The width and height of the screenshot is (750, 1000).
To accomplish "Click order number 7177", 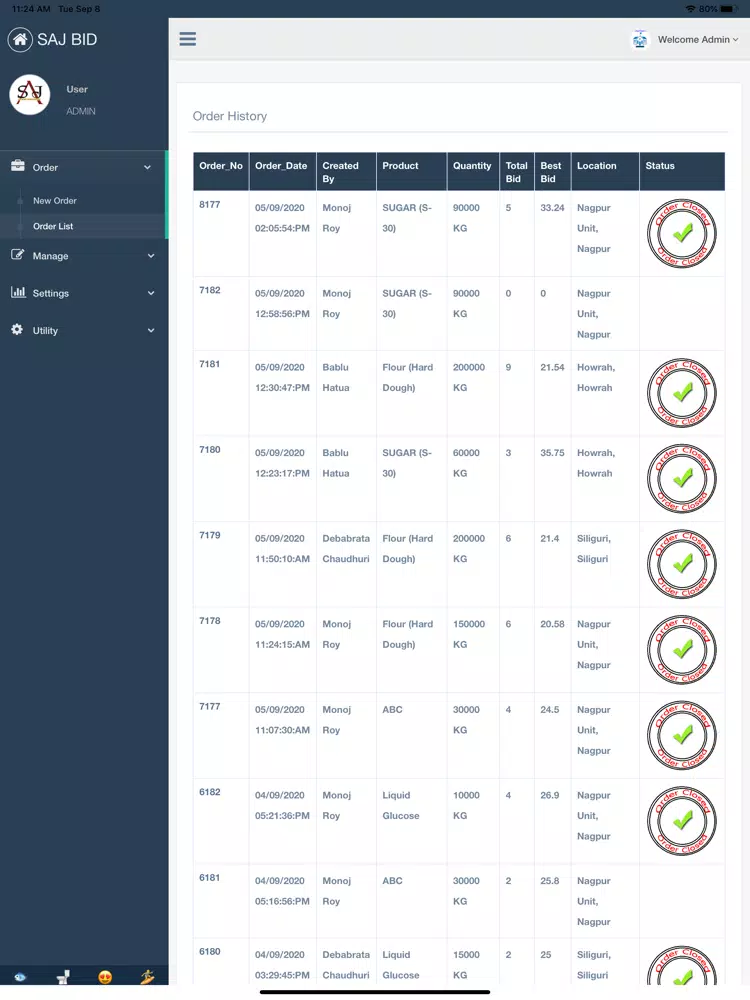I will coord(210,706).
